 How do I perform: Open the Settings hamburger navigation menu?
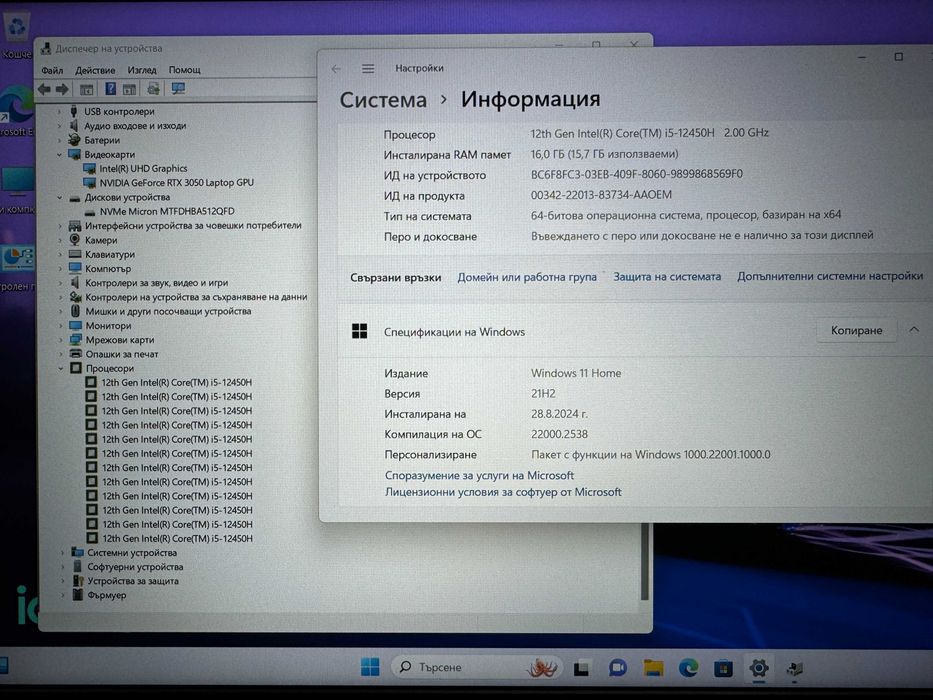click(x=368, y=68)
